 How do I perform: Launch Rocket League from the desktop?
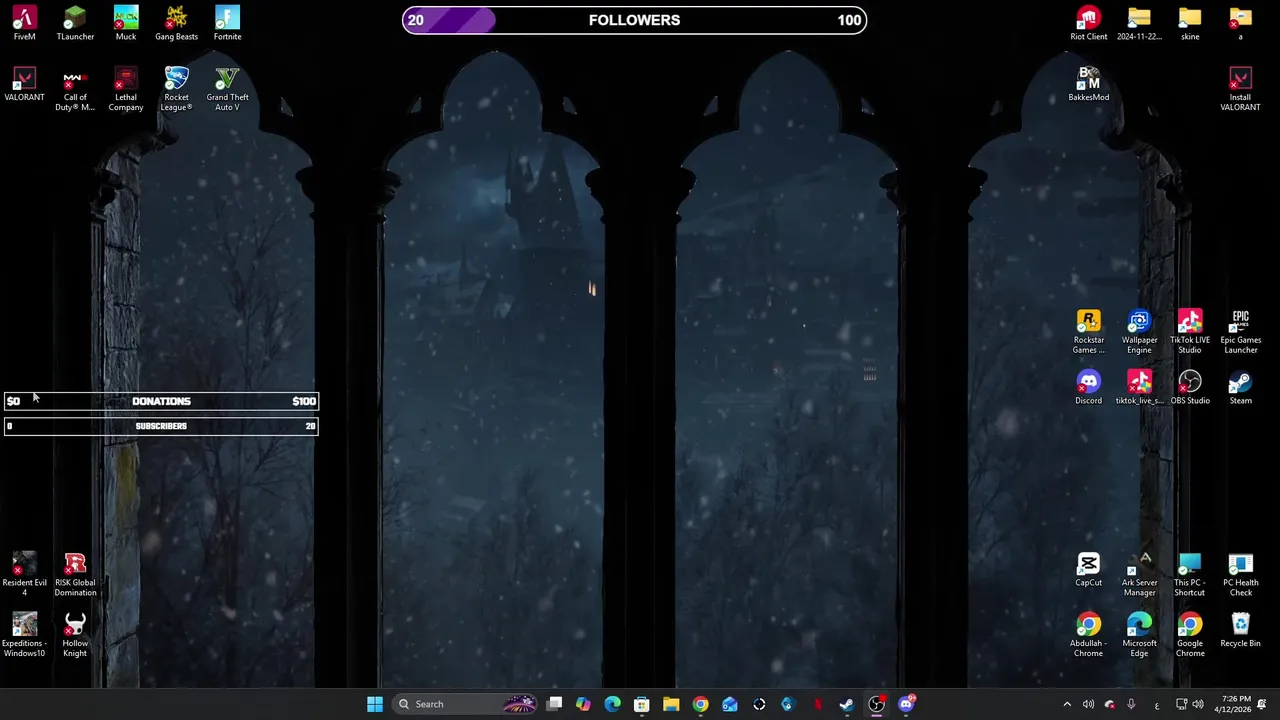[176, 90]
